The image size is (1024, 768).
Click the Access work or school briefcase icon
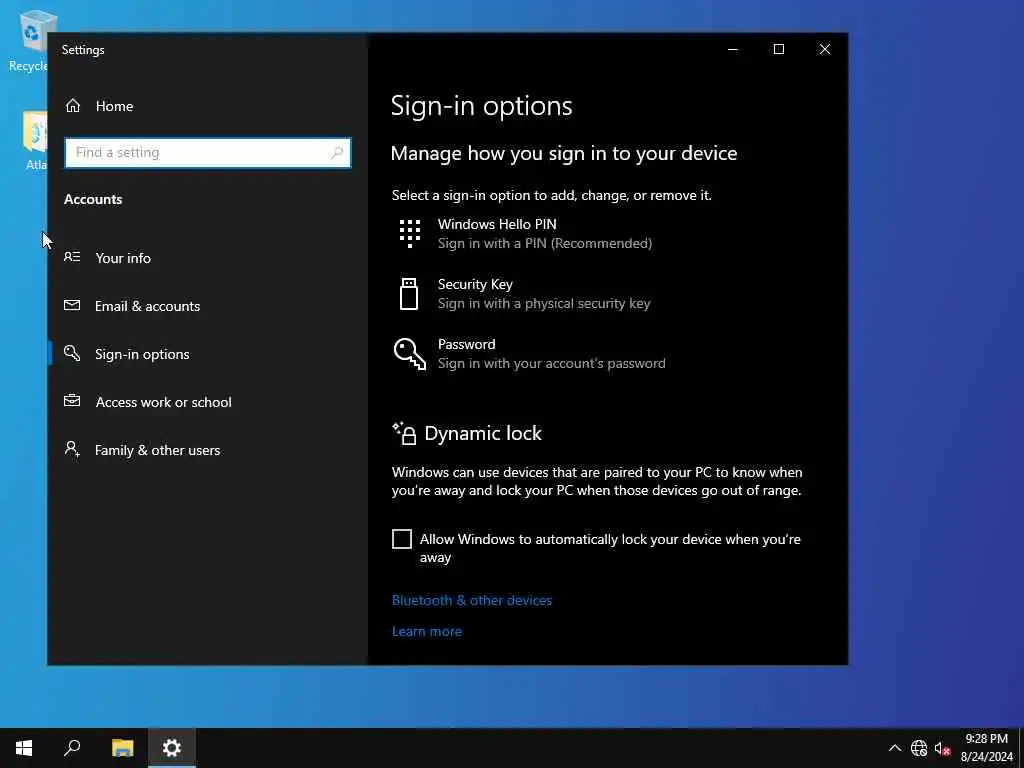pos(72,401)
